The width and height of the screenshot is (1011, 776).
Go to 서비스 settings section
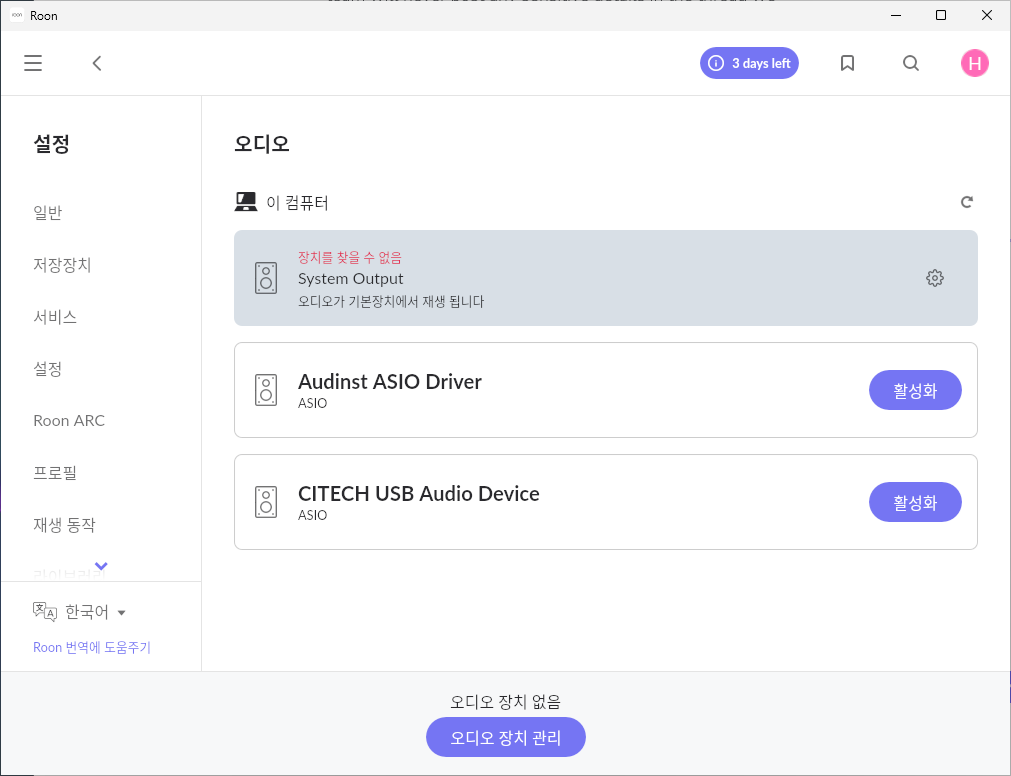tap(55, 317)
